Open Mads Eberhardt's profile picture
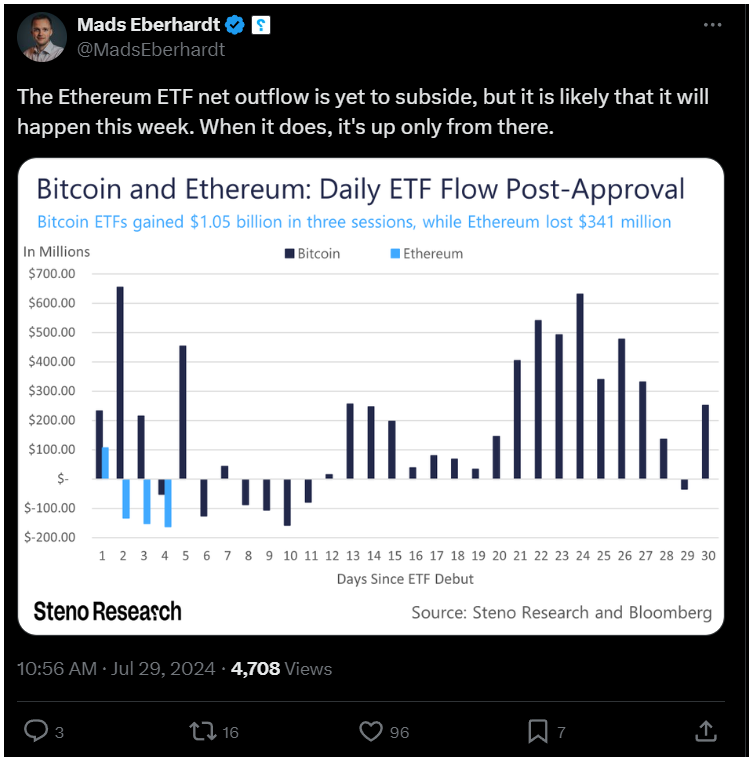This screenshot has height=761, width=753. pyautogui.click(x=42, y=37)
